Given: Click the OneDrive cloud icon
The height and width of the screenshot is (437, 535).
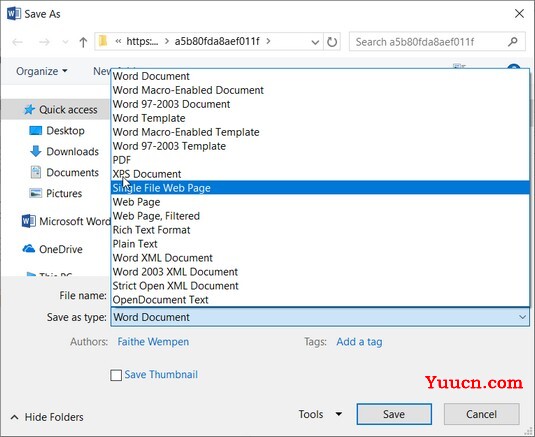Looking at the screenshot, I should pos(29,248).
